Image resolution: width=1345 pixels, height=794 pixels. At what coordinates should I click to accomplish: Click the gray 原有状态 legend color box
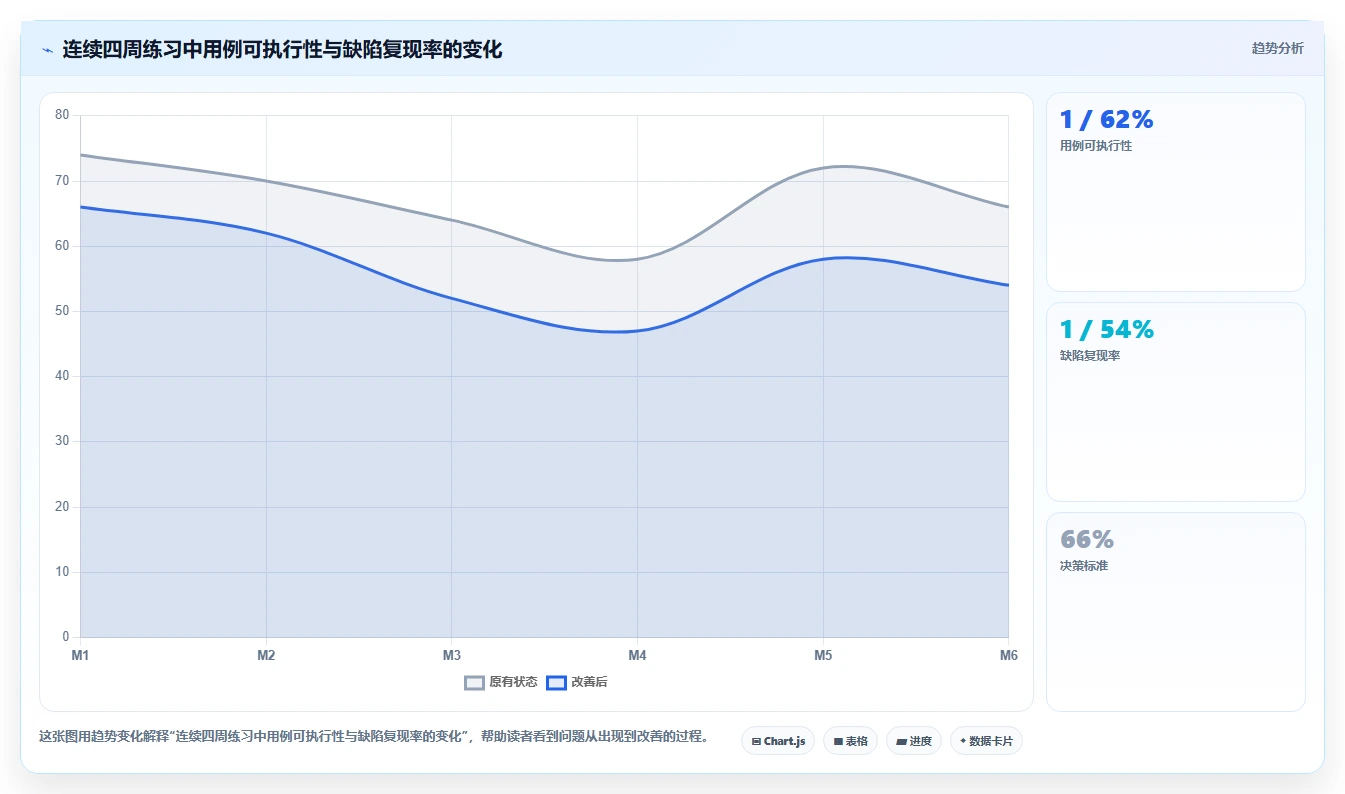475,682
